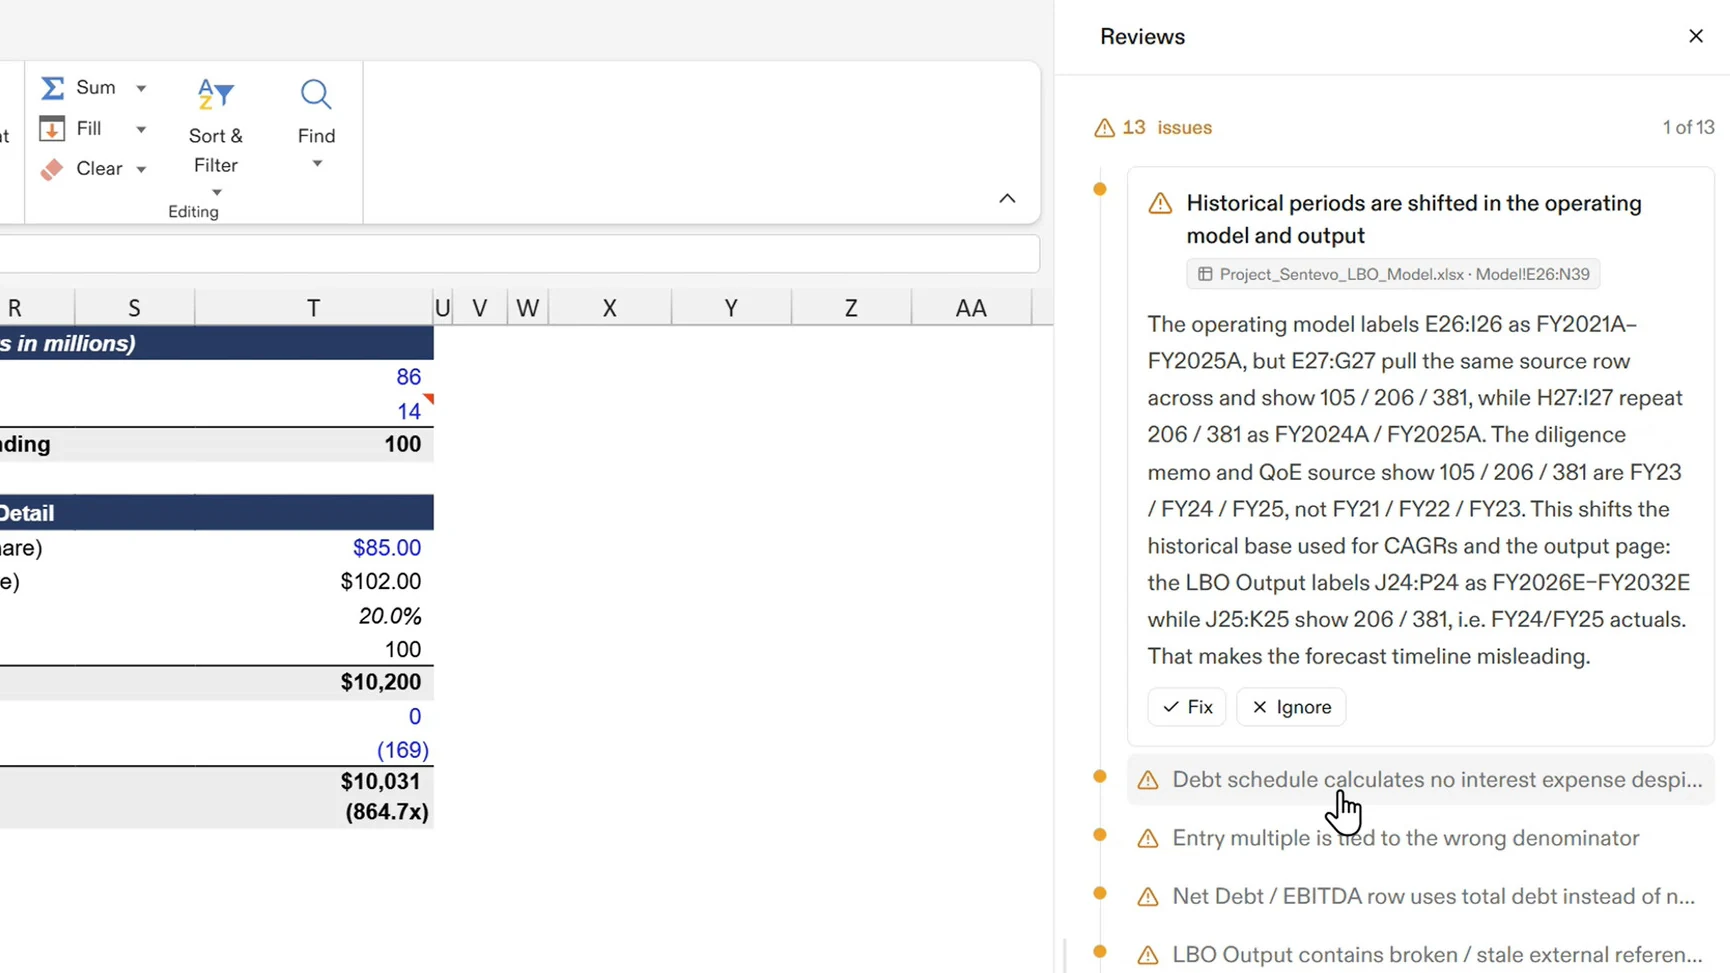The width and height of the screenshot is (1730, 973).
Task: Expand the Sort & Filter dropdown arrow
Action: 216,192
